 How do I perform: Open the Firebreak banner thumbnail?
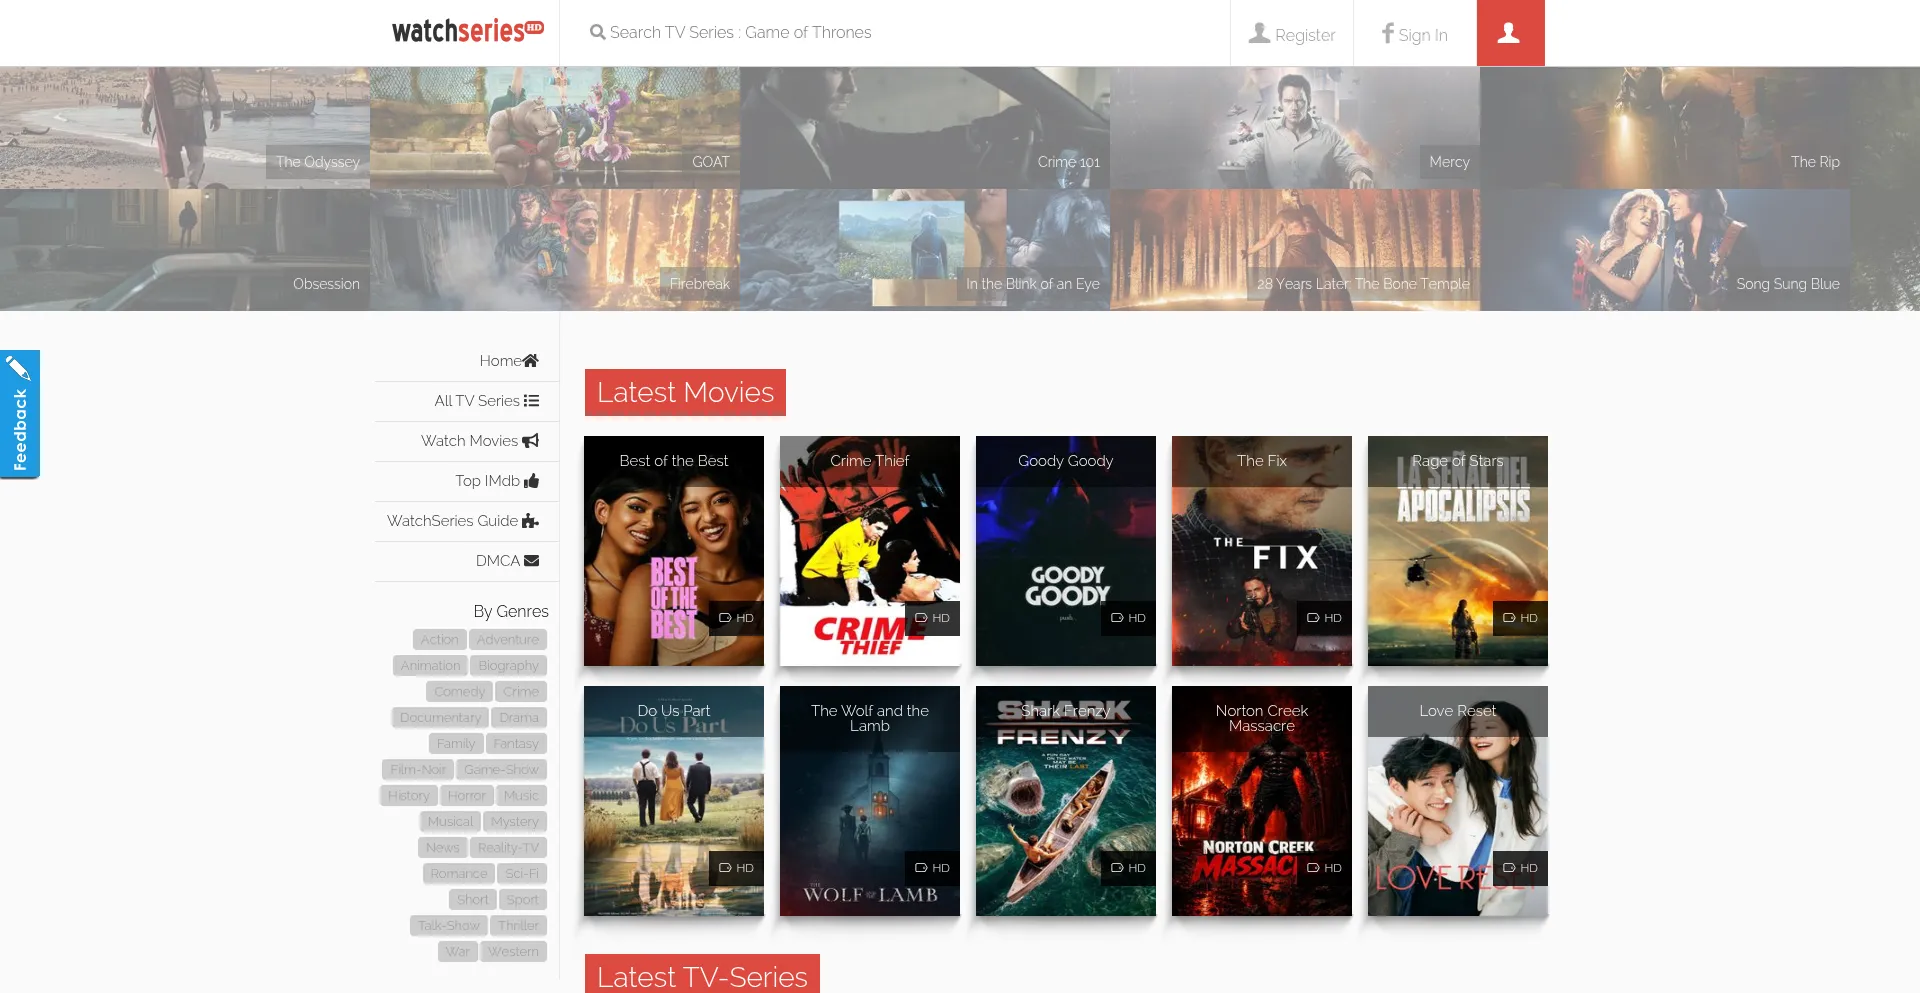(x=555, y=250)
